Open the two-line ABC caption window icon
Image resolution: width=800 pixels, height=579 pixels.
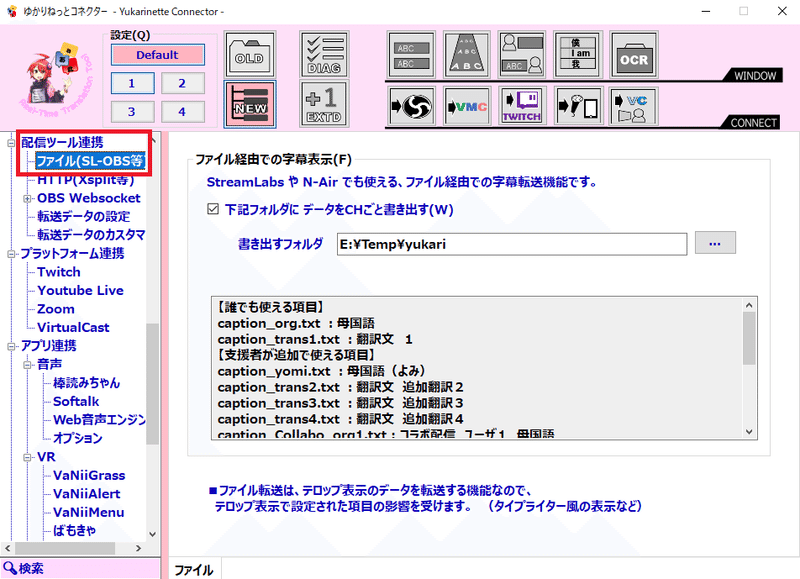[411, 55]
